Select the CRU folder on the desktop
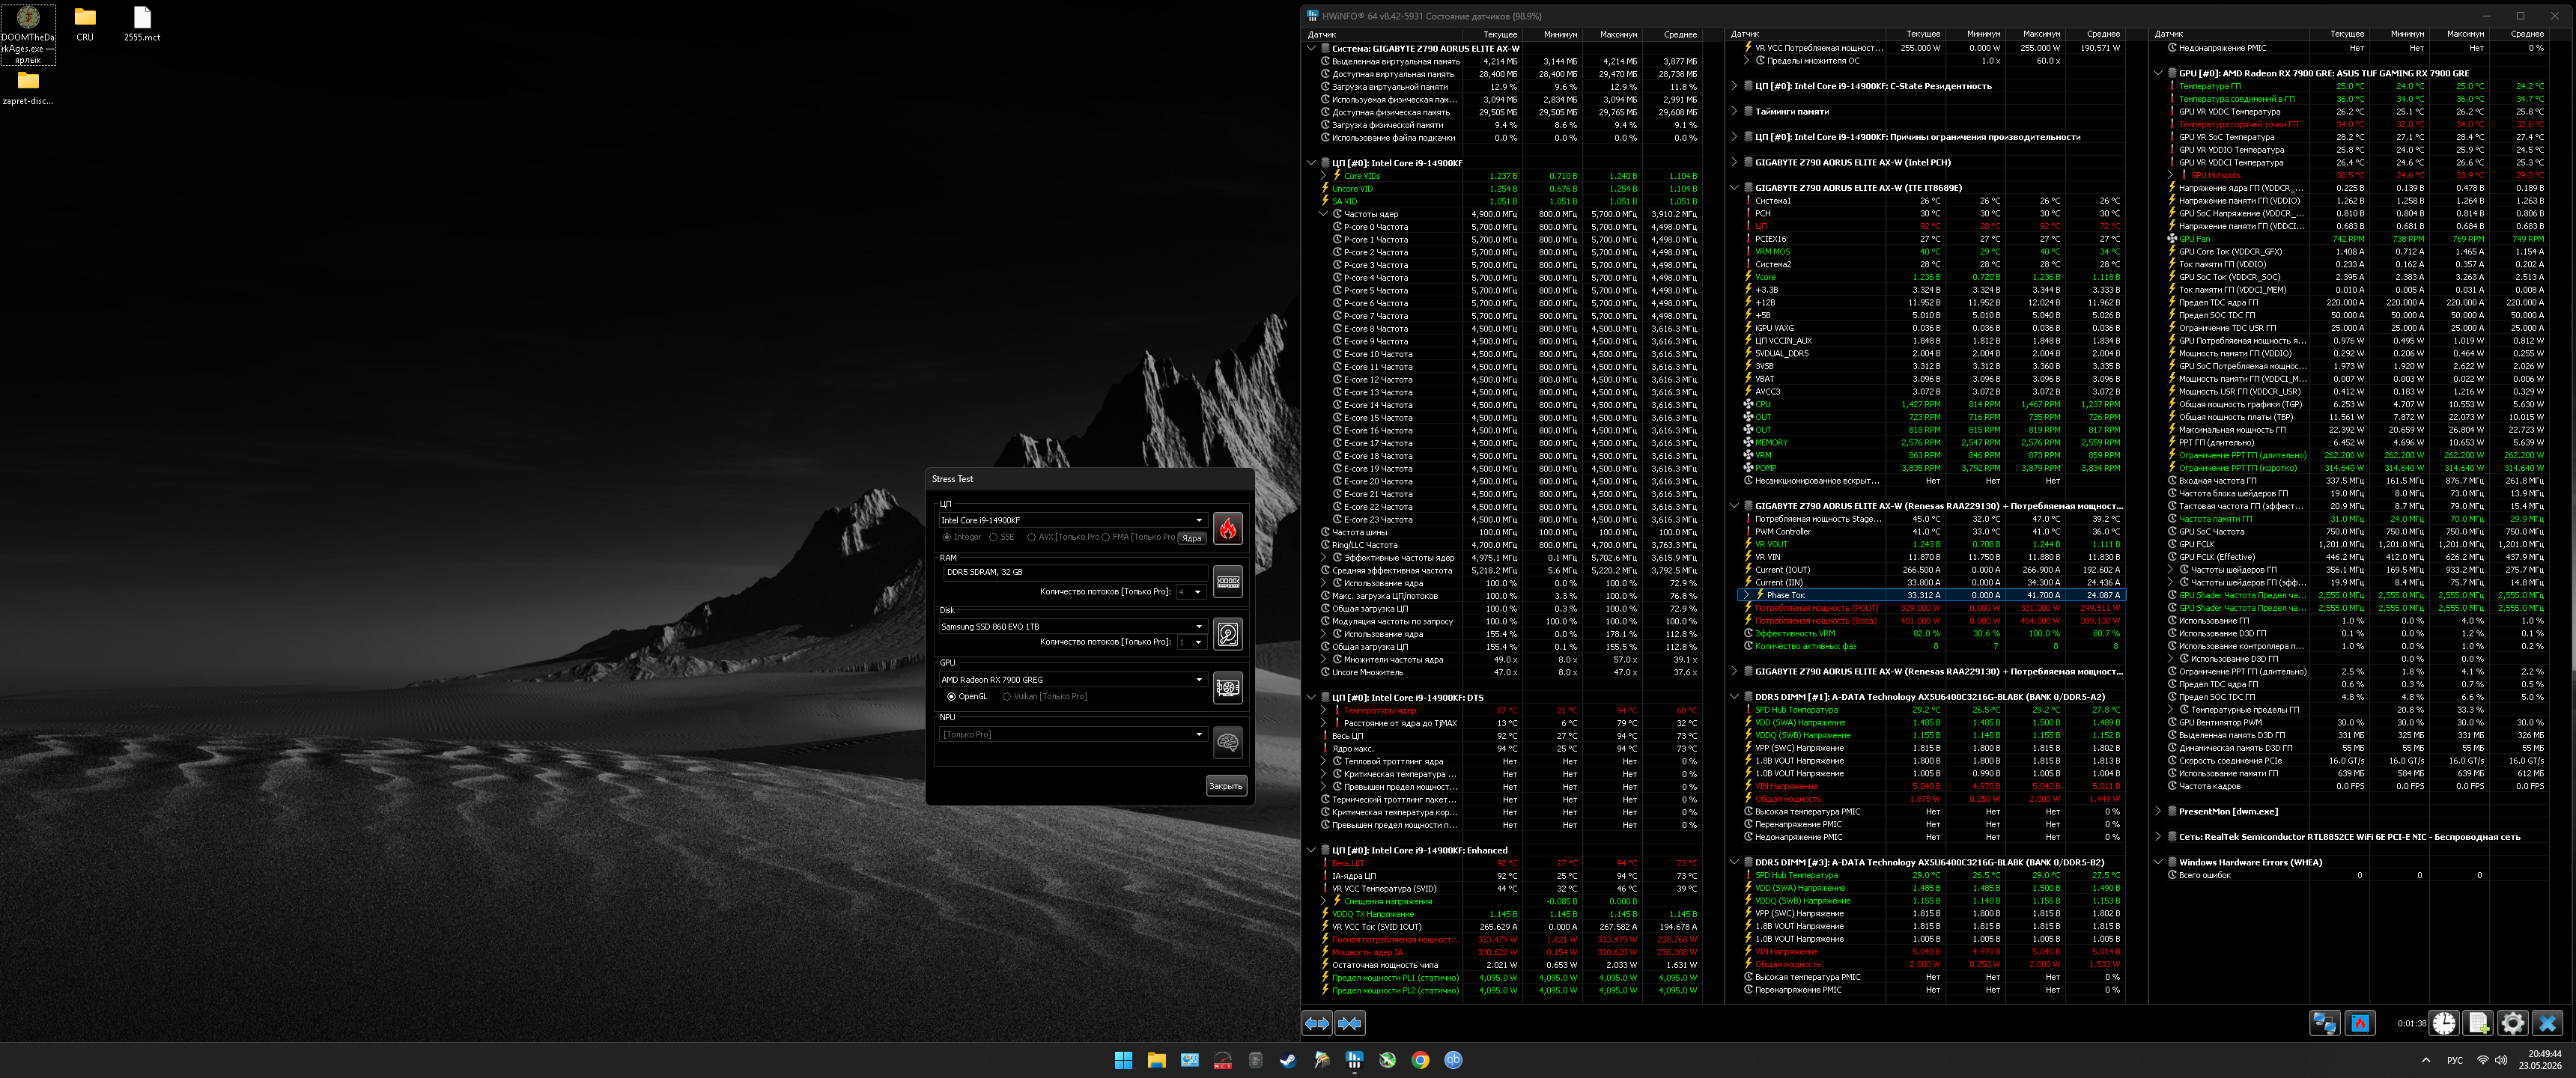This screenshot has width=2576, height=1078. click(x=85, y=25)
